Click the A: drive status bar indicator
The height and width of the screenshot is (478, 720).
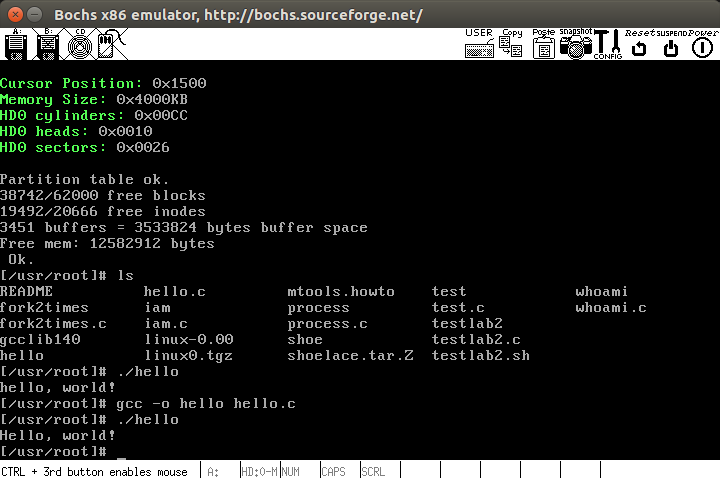click(x=214, y=470)
